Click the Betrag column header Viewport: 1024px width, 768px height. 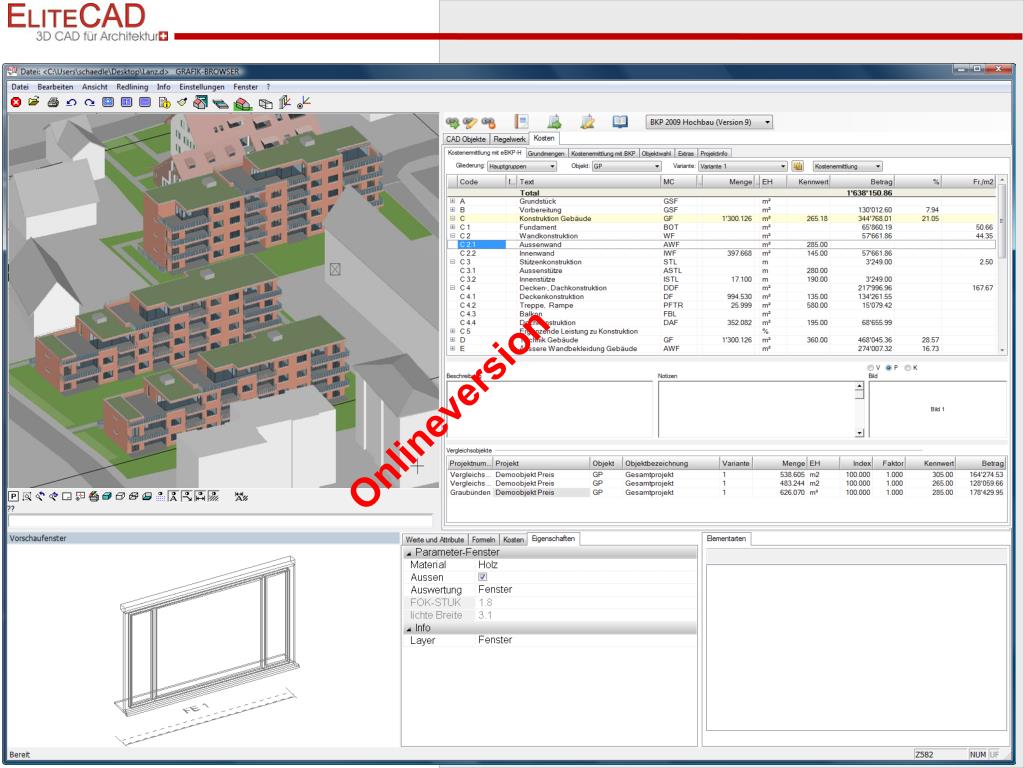(881, 182)
